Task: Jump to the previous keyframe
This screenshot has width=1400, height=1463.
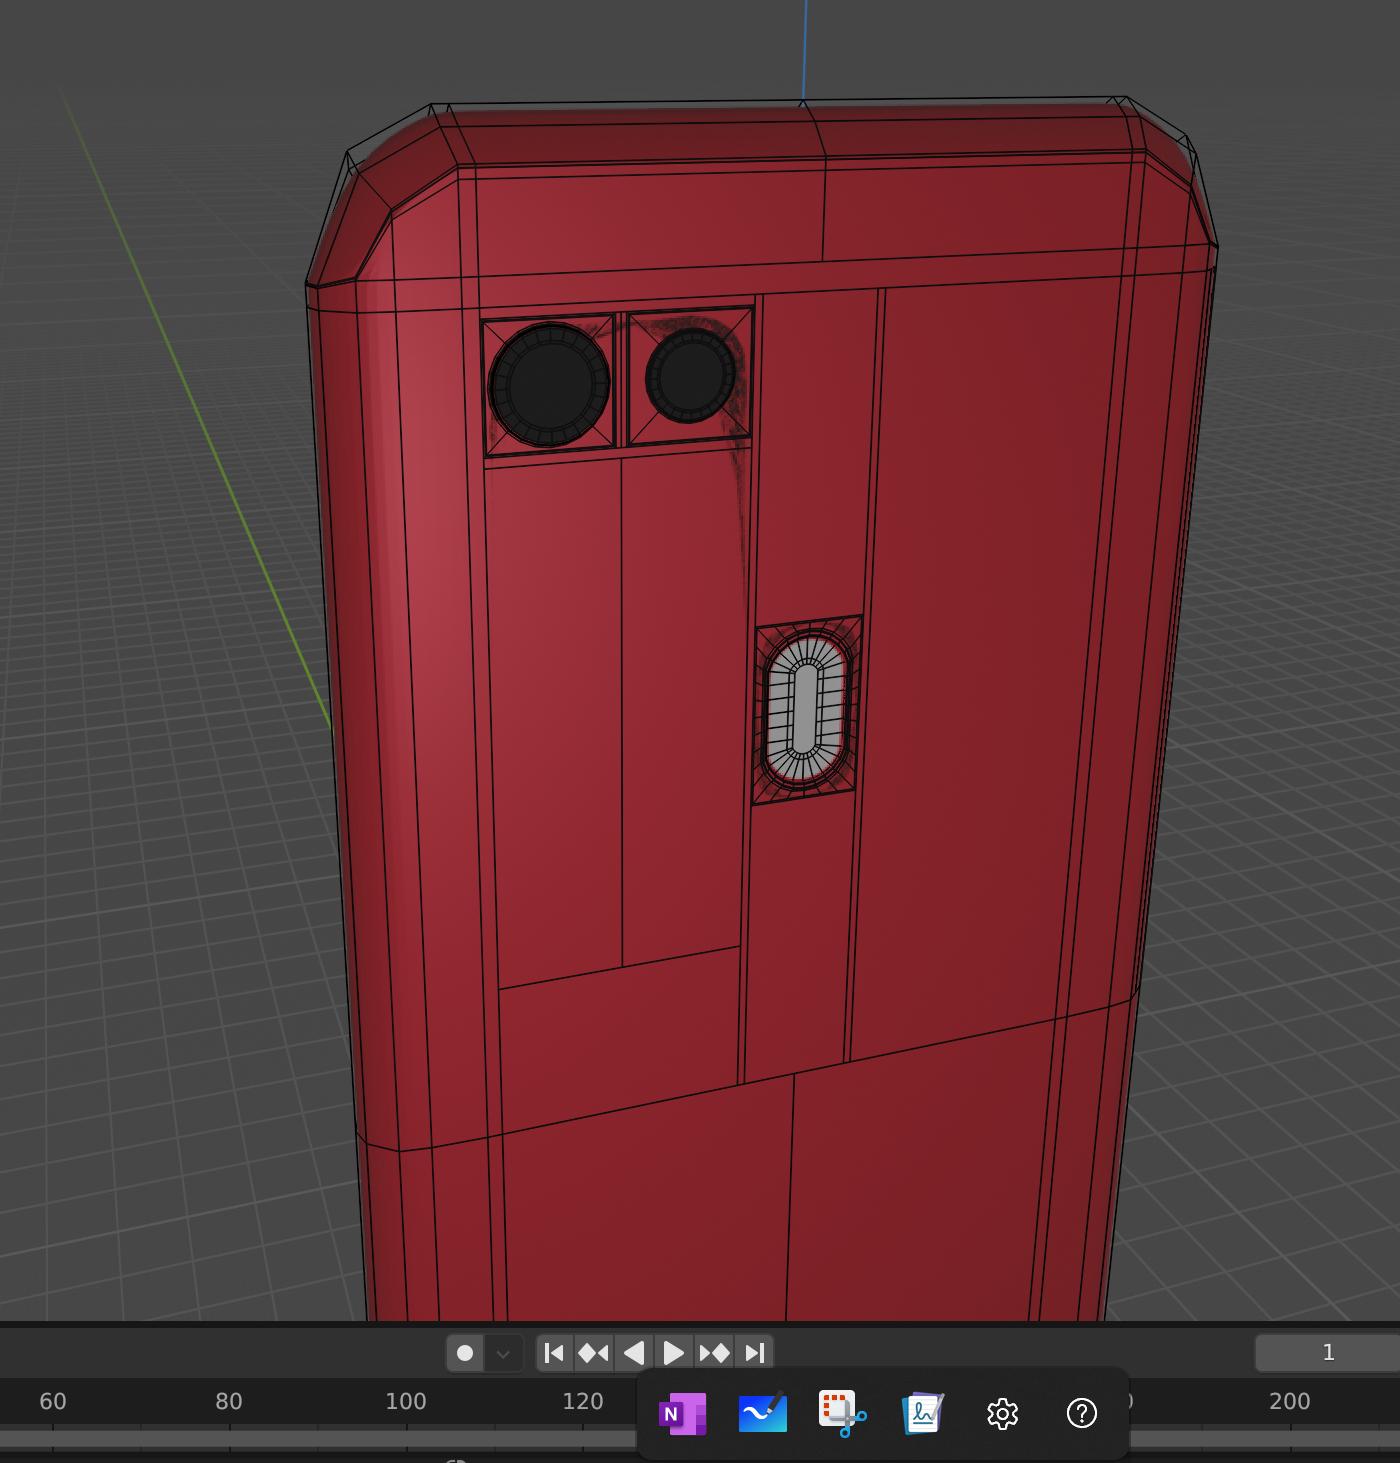Action: pyautogui.click(x=594, y=1353)
